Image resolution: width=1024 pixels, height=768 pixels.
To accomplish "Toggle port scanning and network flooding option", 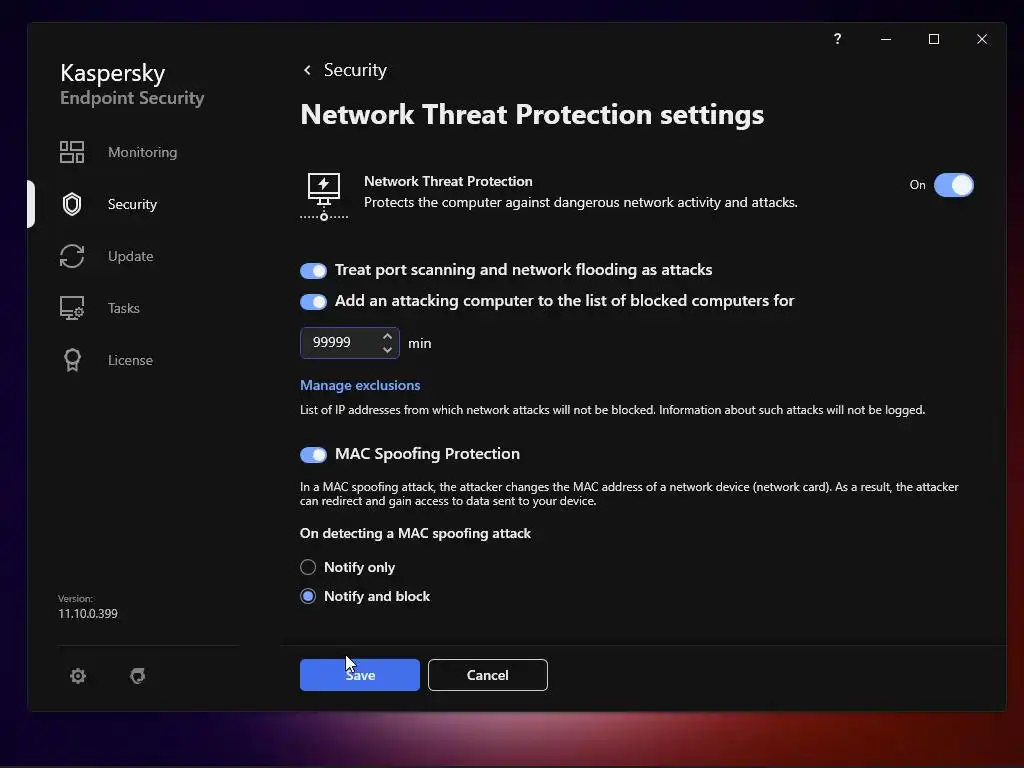I will 313,270.
